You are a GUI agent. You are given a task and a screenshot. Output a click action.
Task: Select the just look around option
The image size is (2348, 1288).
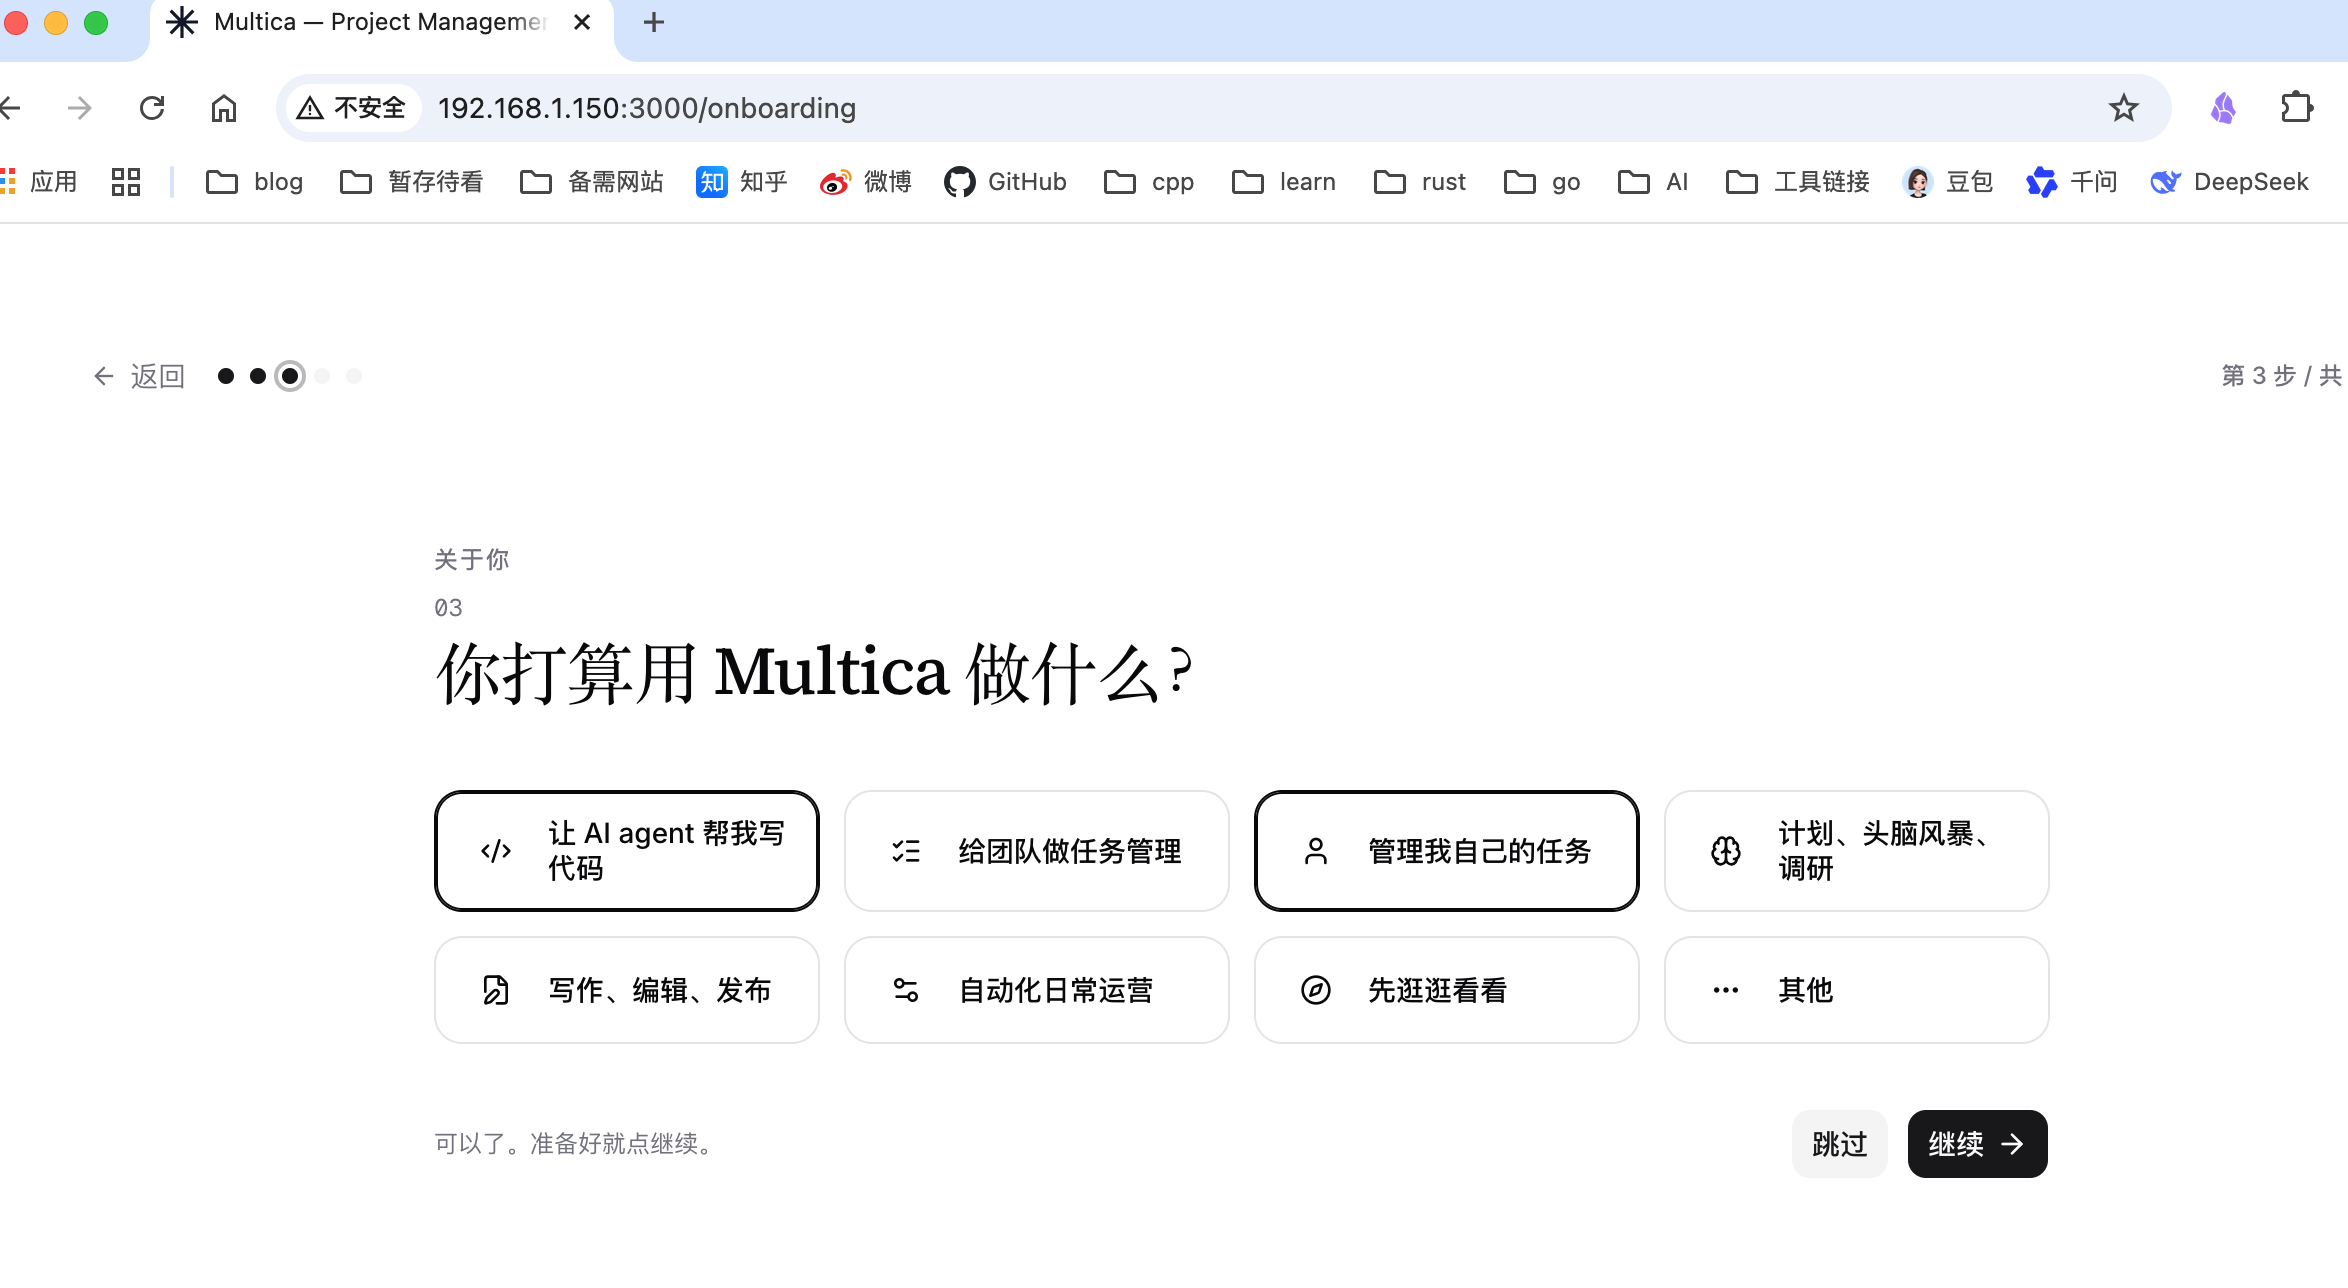coord(1447,990)
